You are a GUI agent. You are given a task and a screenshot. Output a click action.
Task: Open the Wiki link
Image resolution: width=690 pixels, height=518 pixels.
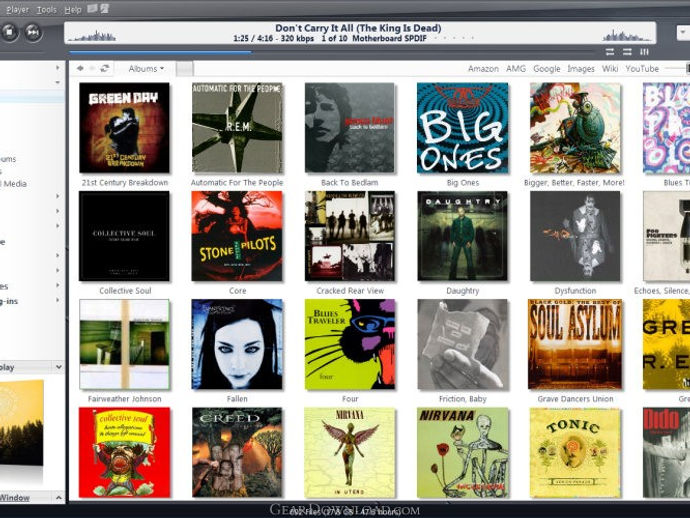pos(610,69)
